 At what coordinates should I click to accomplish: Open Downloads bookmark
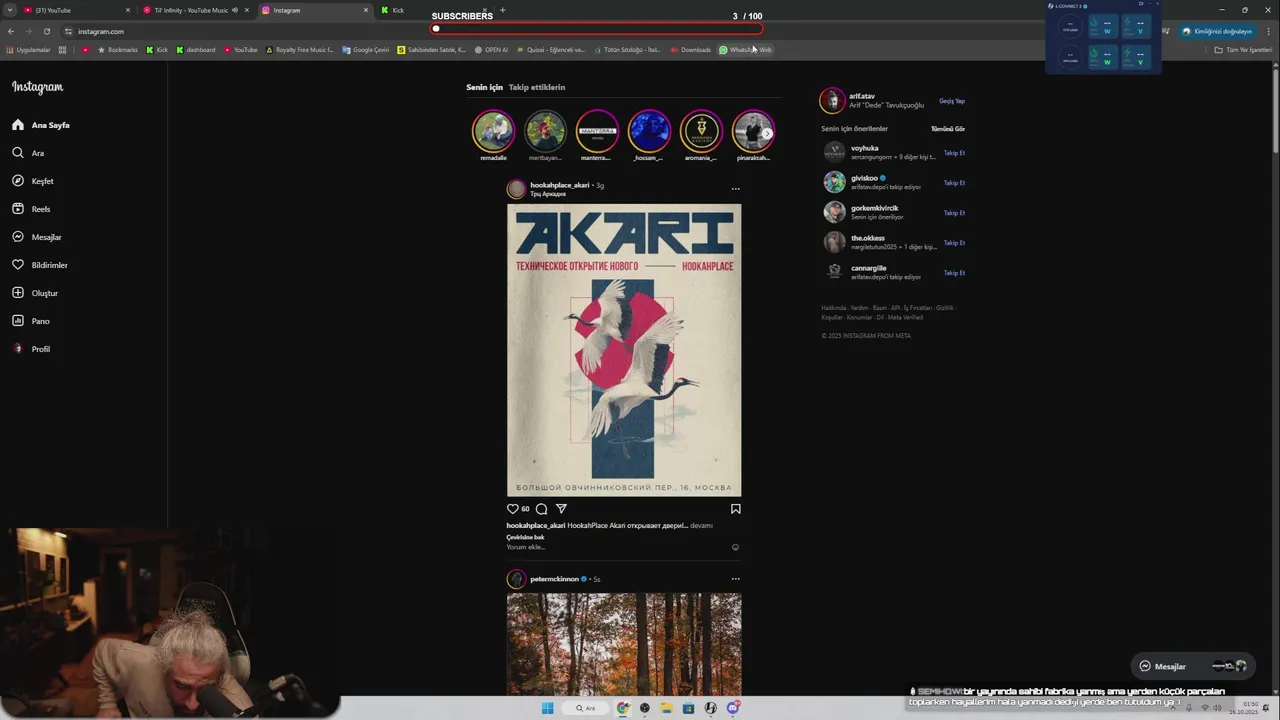pos(691,50)
